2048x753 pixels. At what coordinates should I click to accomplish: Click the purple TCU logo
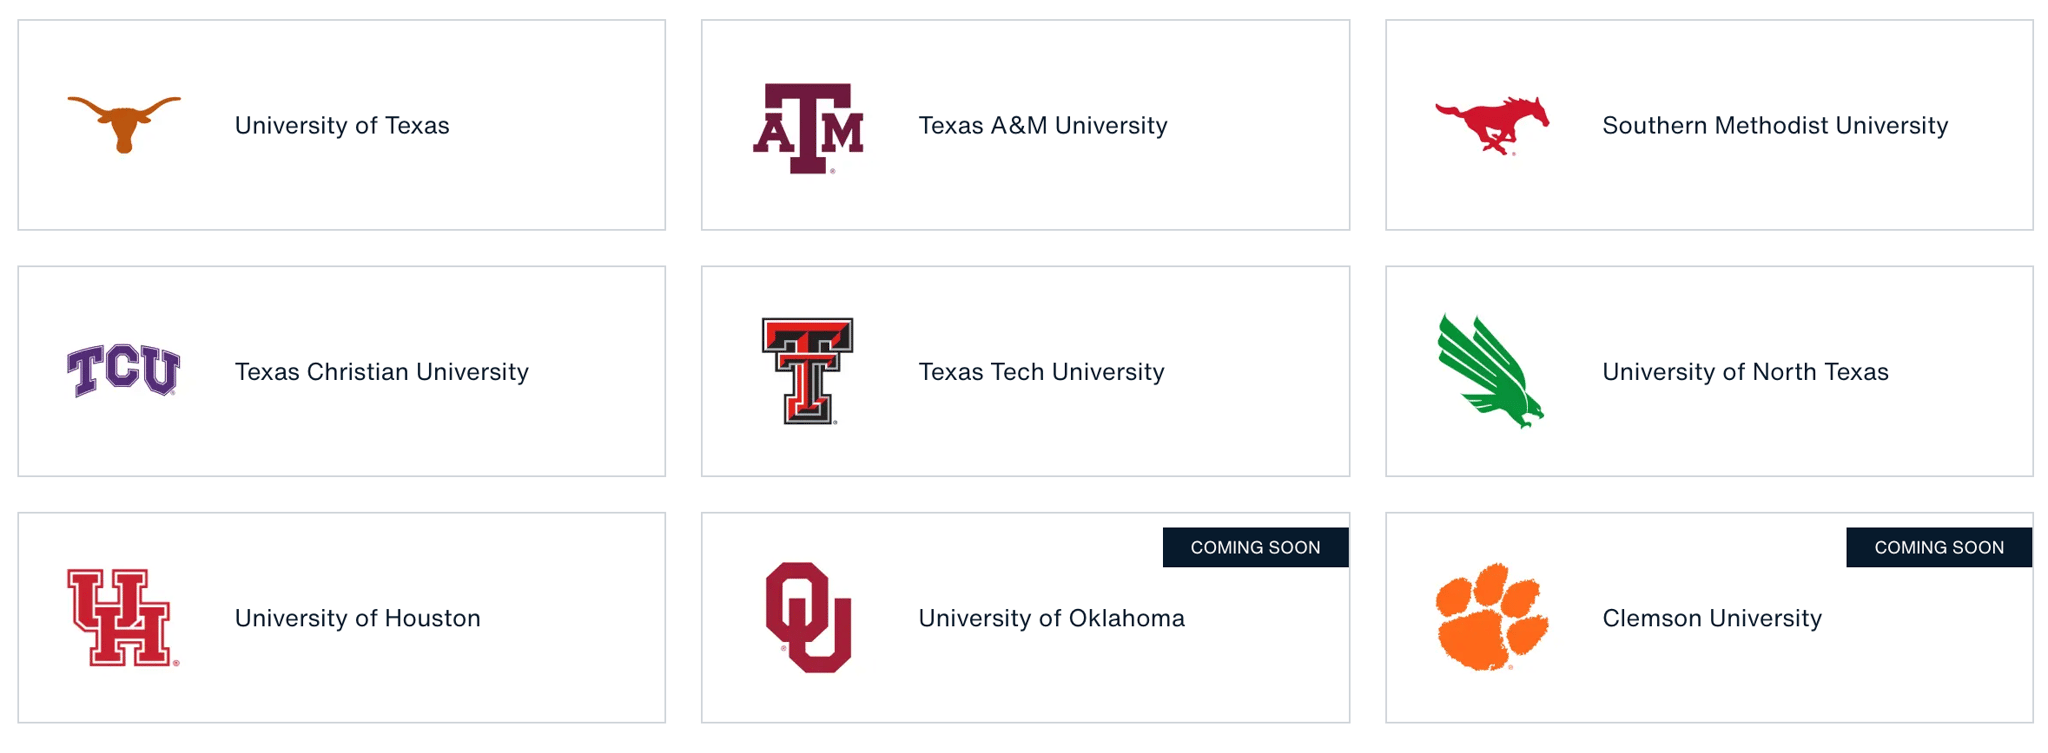click(124, 370)
